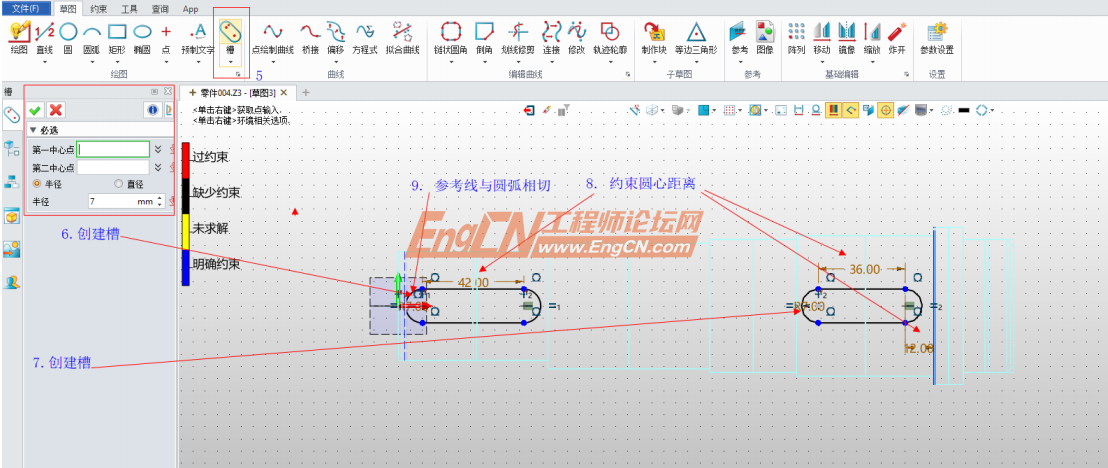Click the exit sketch icon above canvas
The width and height of the screenshot is (1108, 468).
[x=530, y=110]
